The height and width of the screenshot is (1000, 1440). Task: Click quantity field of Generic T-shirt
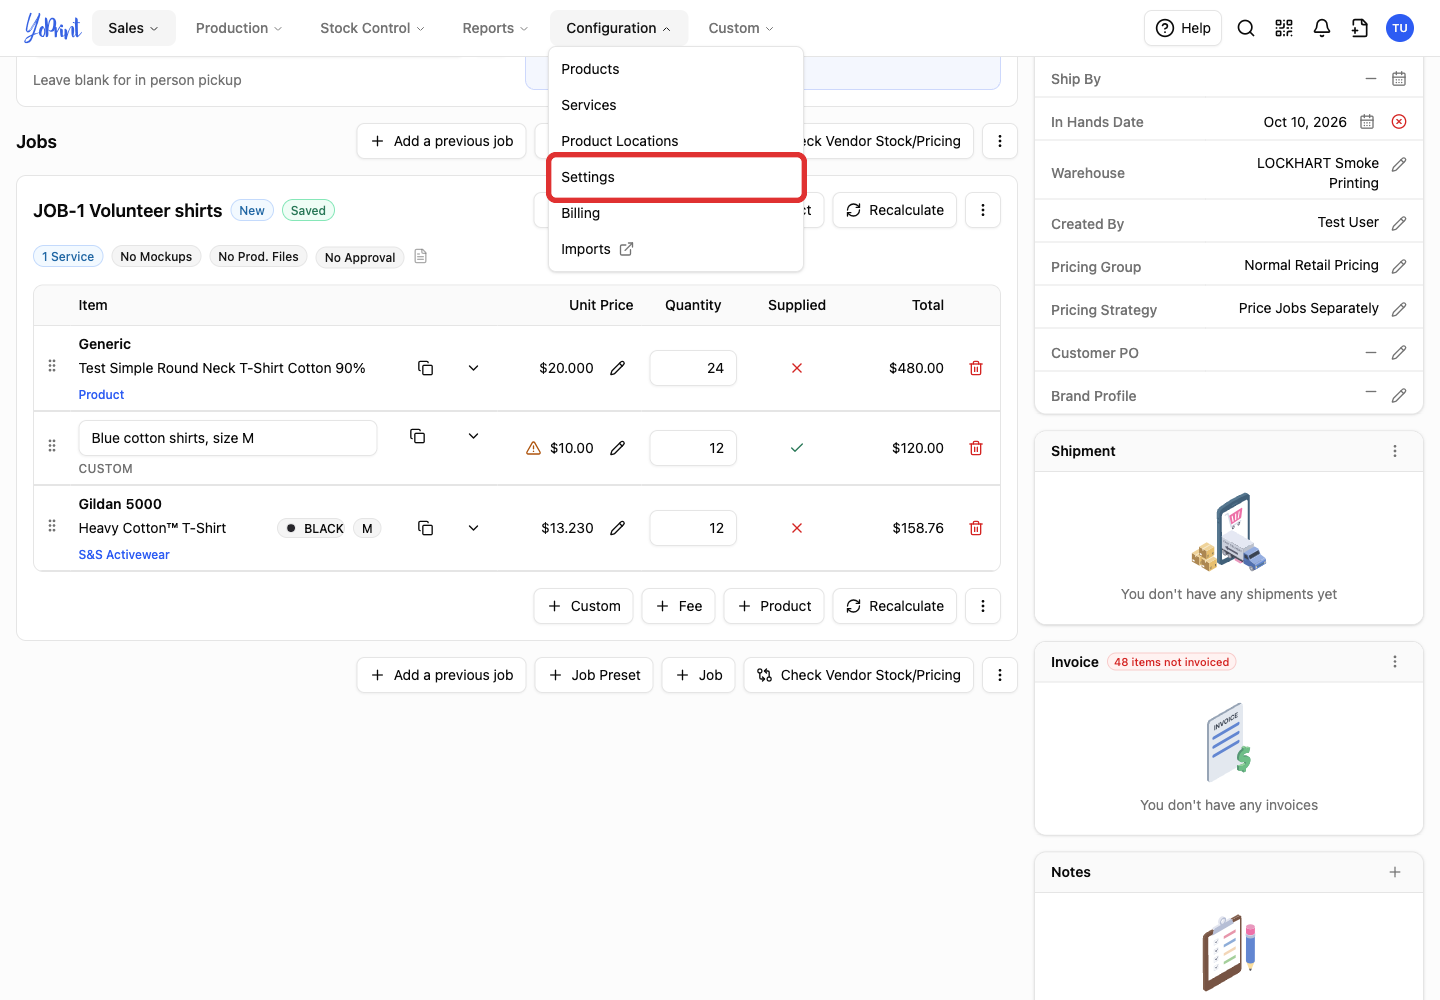[x=693, y=368]
